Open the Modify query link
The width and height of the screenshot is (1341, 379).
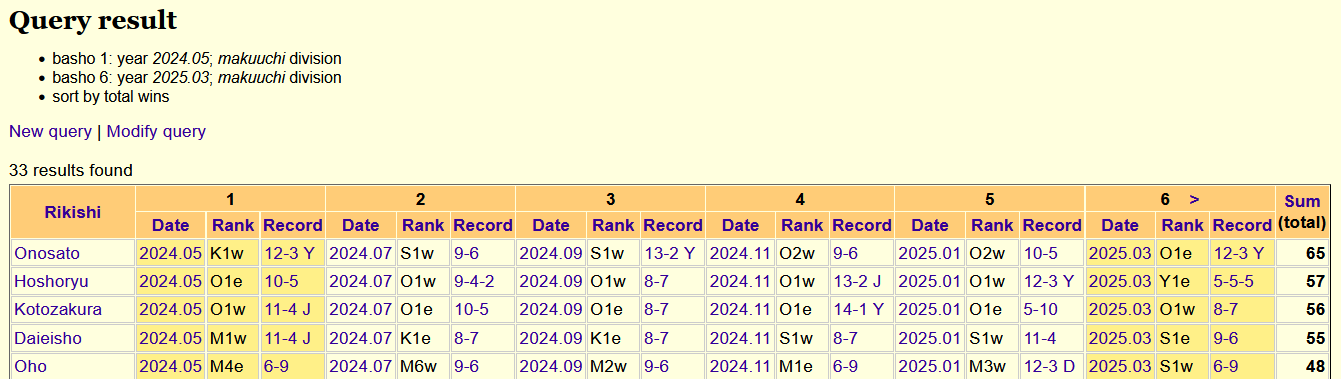coord(156,131)
